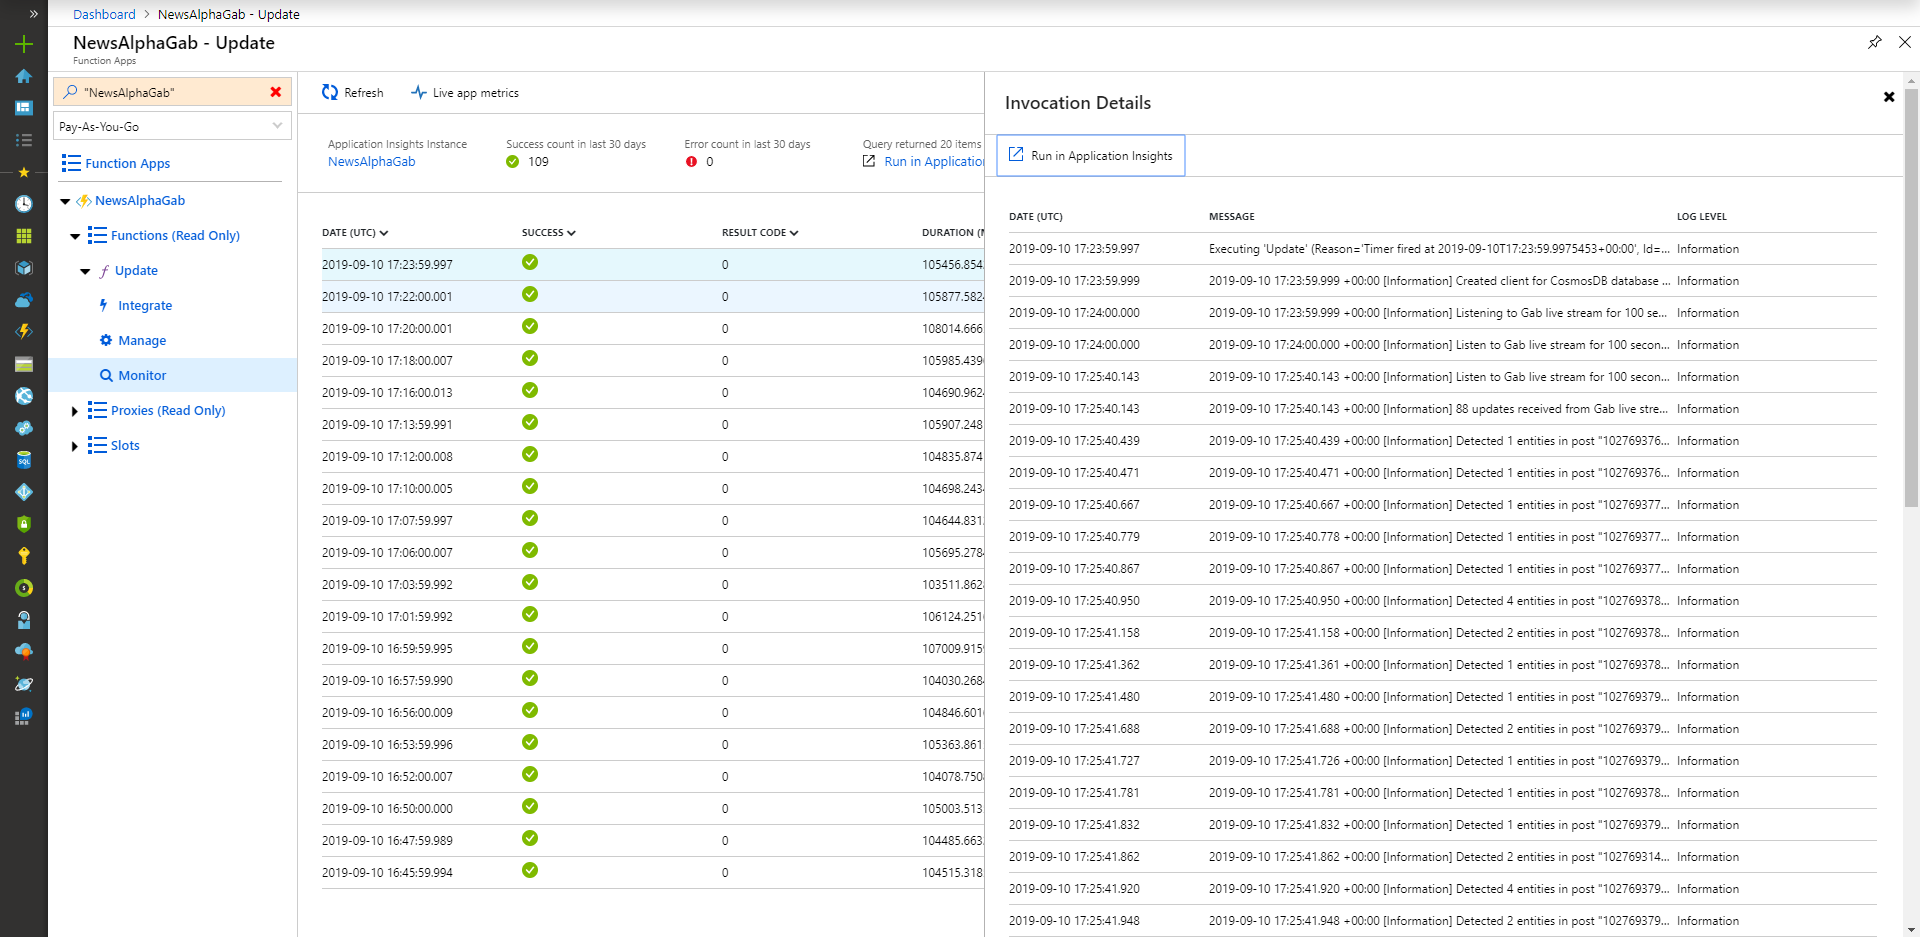1920x937 pixels.
Task: Open the Pay-As-You-Go subscription dropdown
Action: point(172,126)
